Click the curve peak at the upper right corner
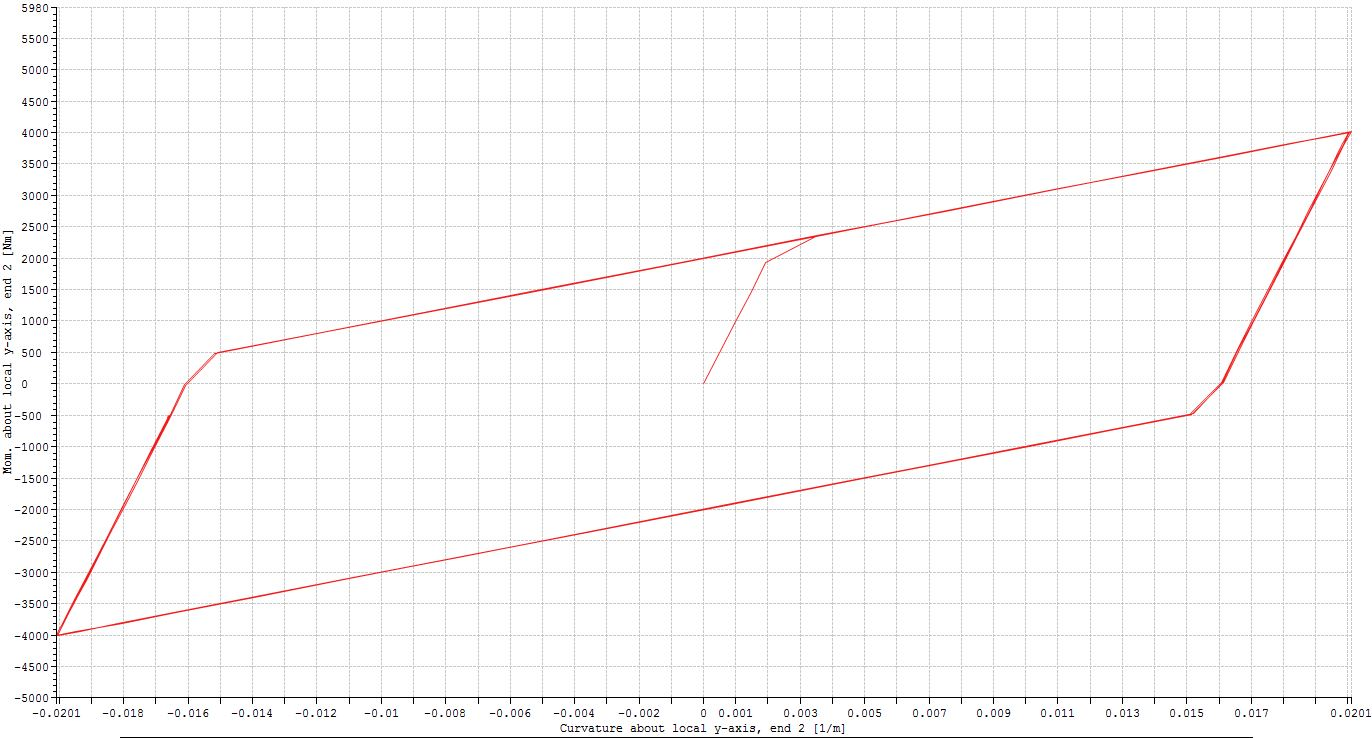This screenshot has height=738, width=1372. click(1350, 132)
